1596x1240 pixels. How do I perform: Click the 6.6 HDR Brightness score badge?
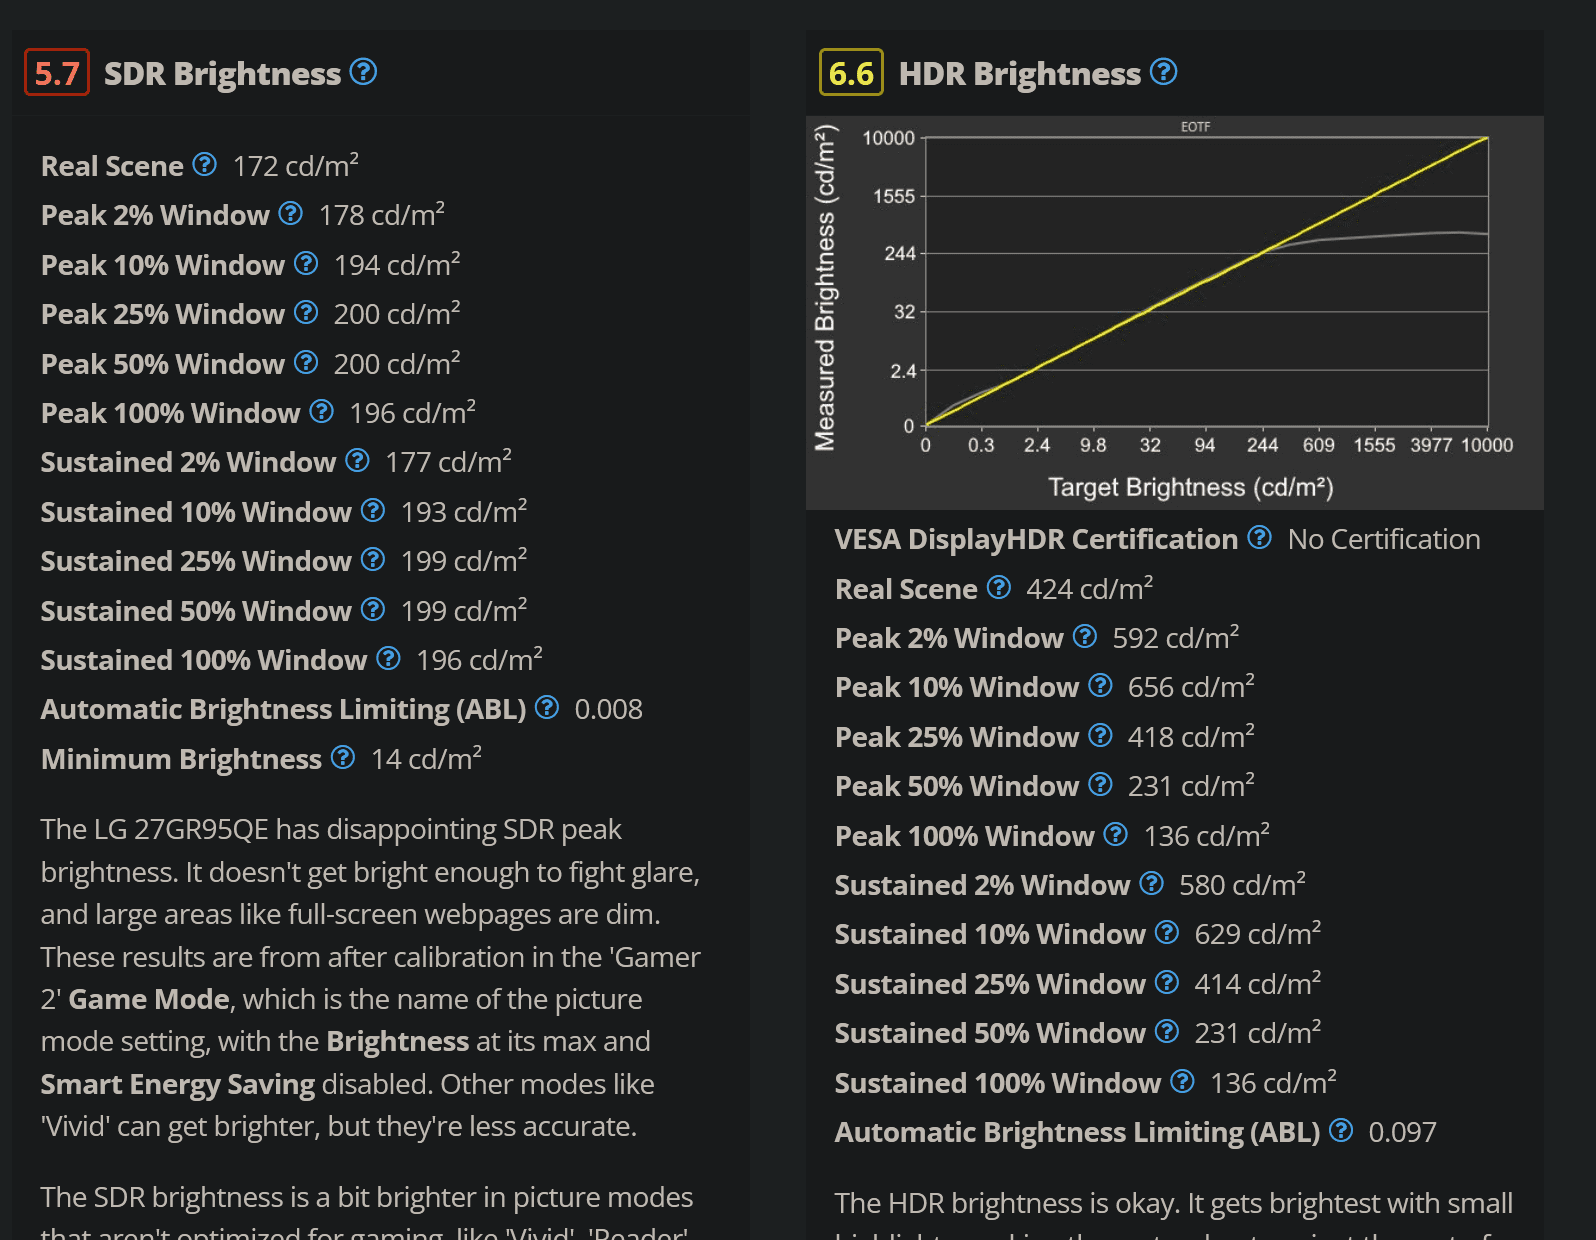click(851, 72)
